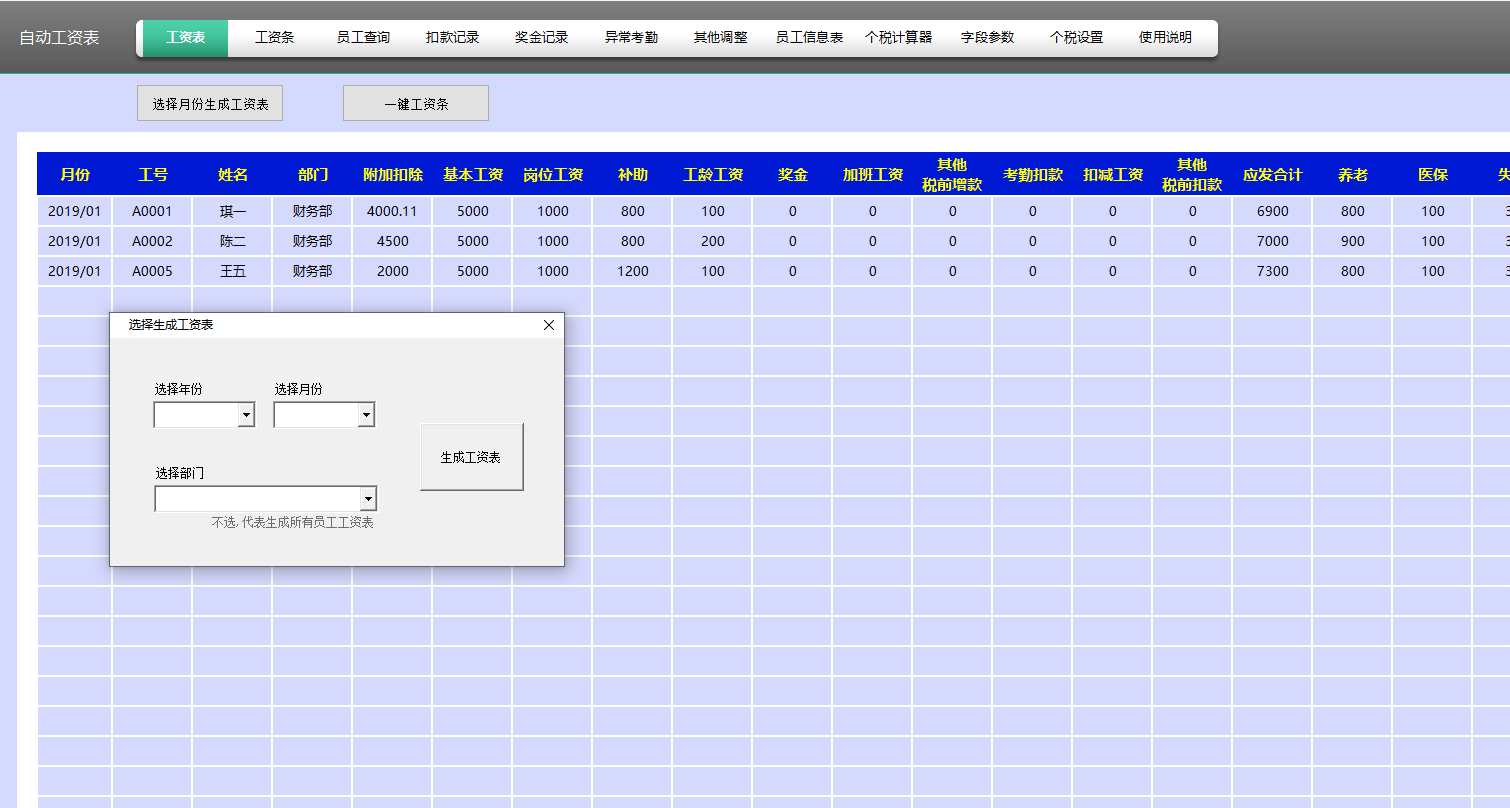Select employee ID cell A0001

(152, 211)
